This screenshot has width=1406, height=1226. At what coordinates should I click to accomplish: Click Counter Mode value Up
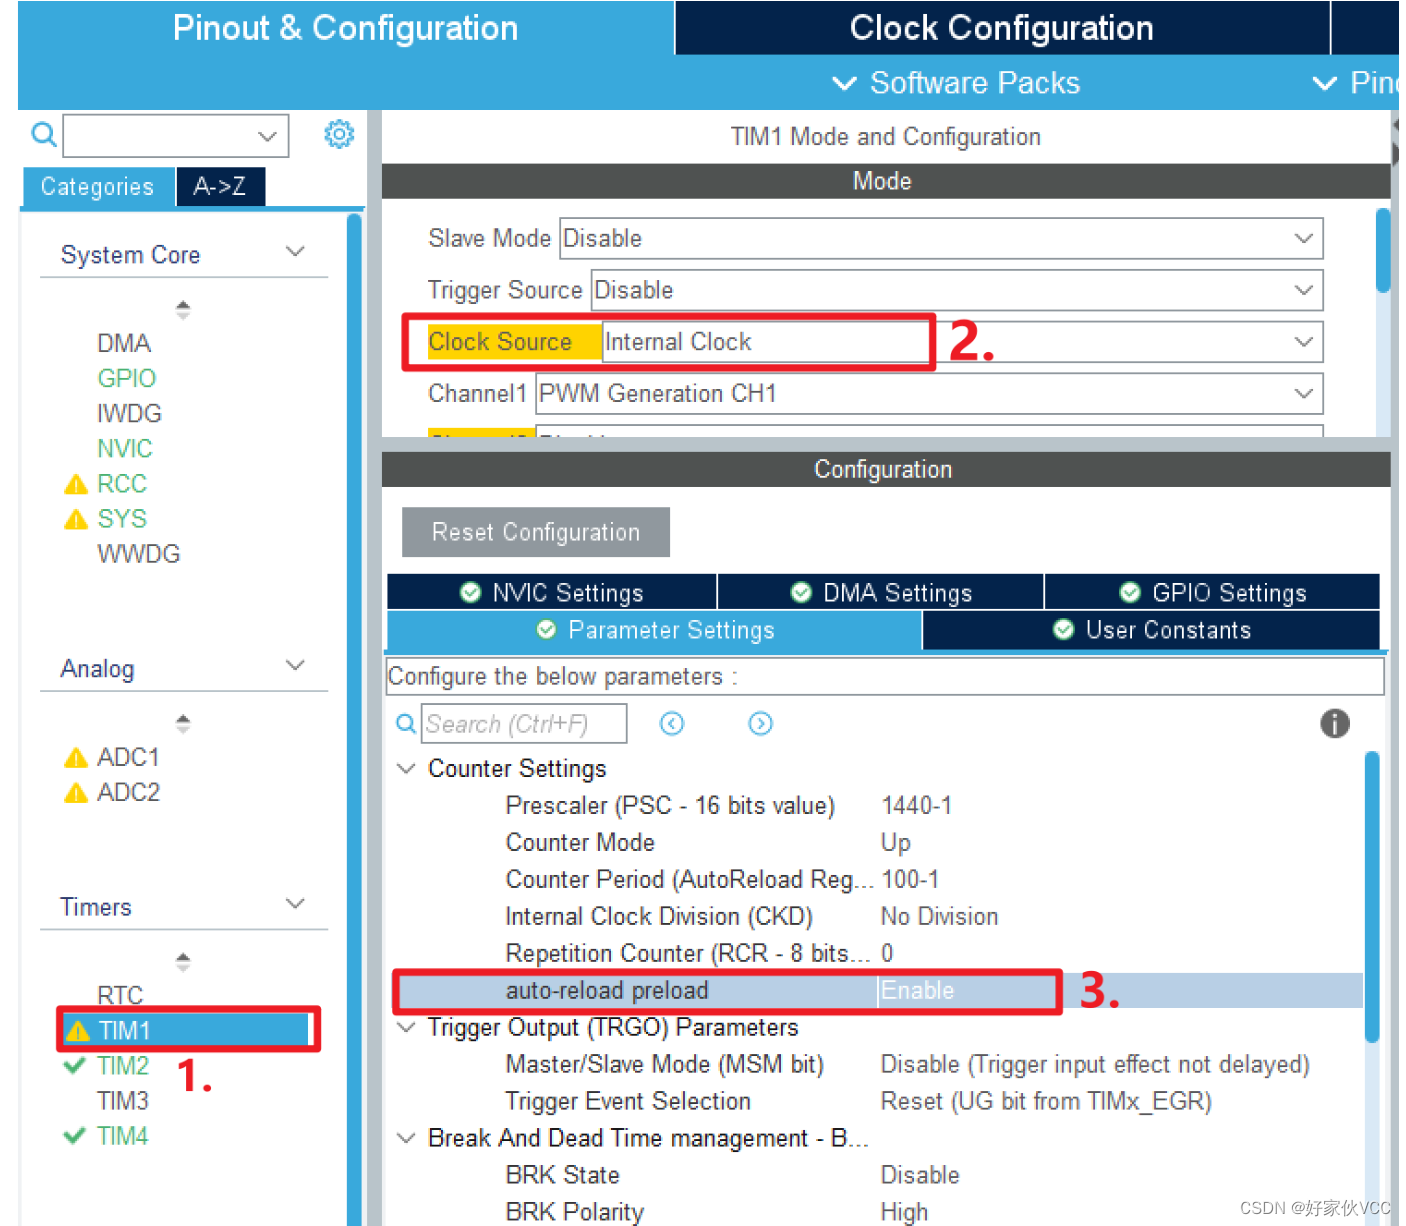click(895, 842)
